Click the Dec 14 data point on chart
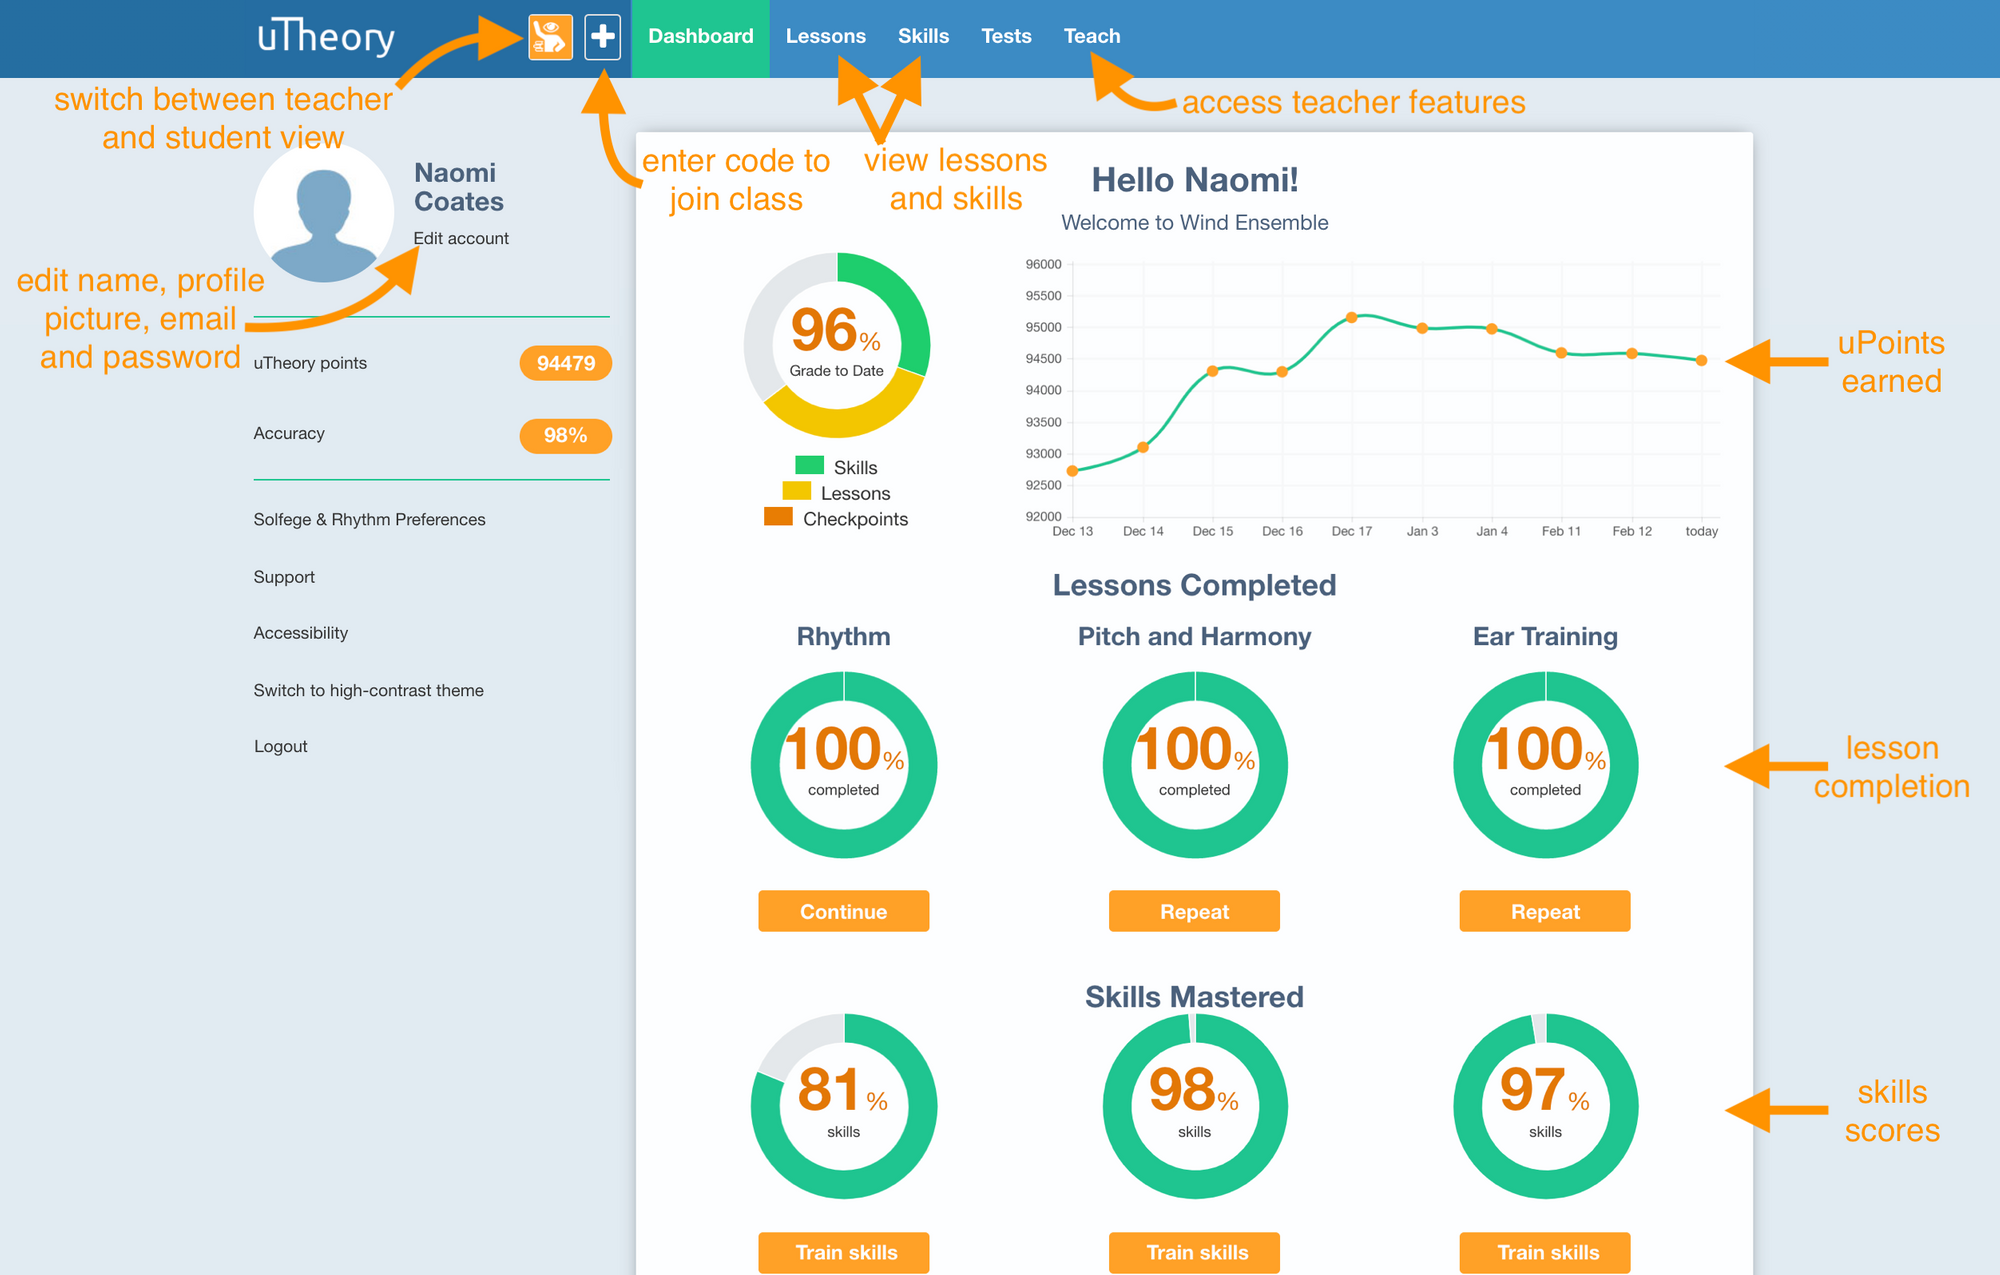 coord(1143,447)
